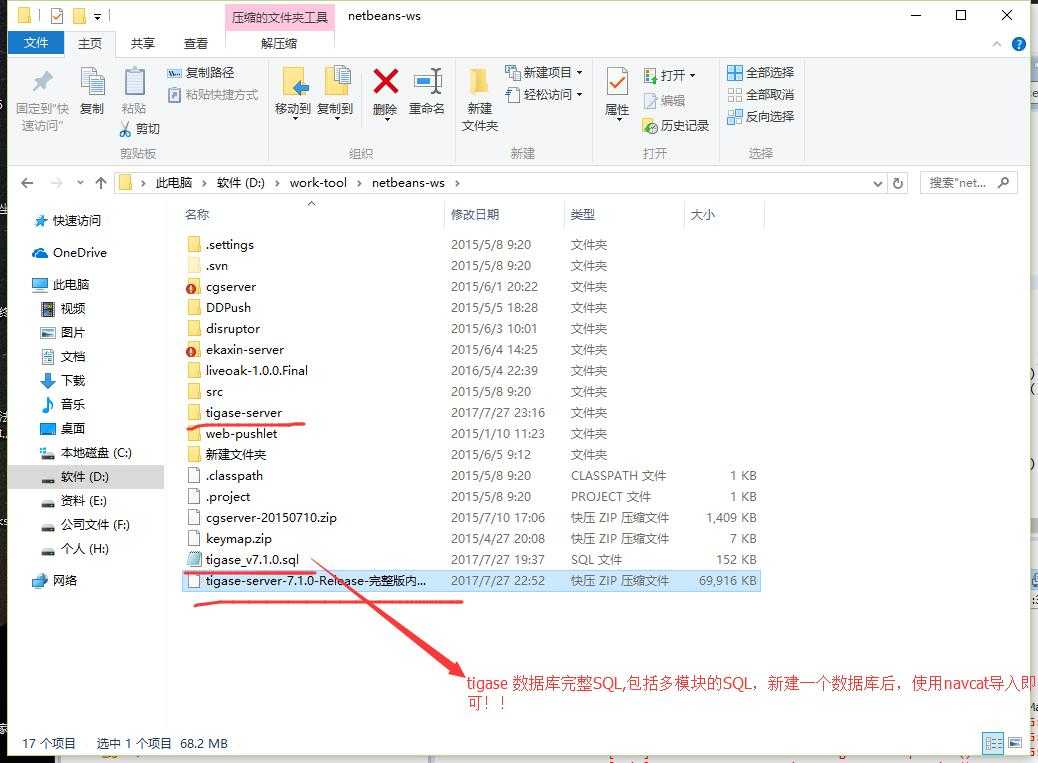Expand the chevron after work-tool in path
The image size is (1038, 763).
point(359,183)
